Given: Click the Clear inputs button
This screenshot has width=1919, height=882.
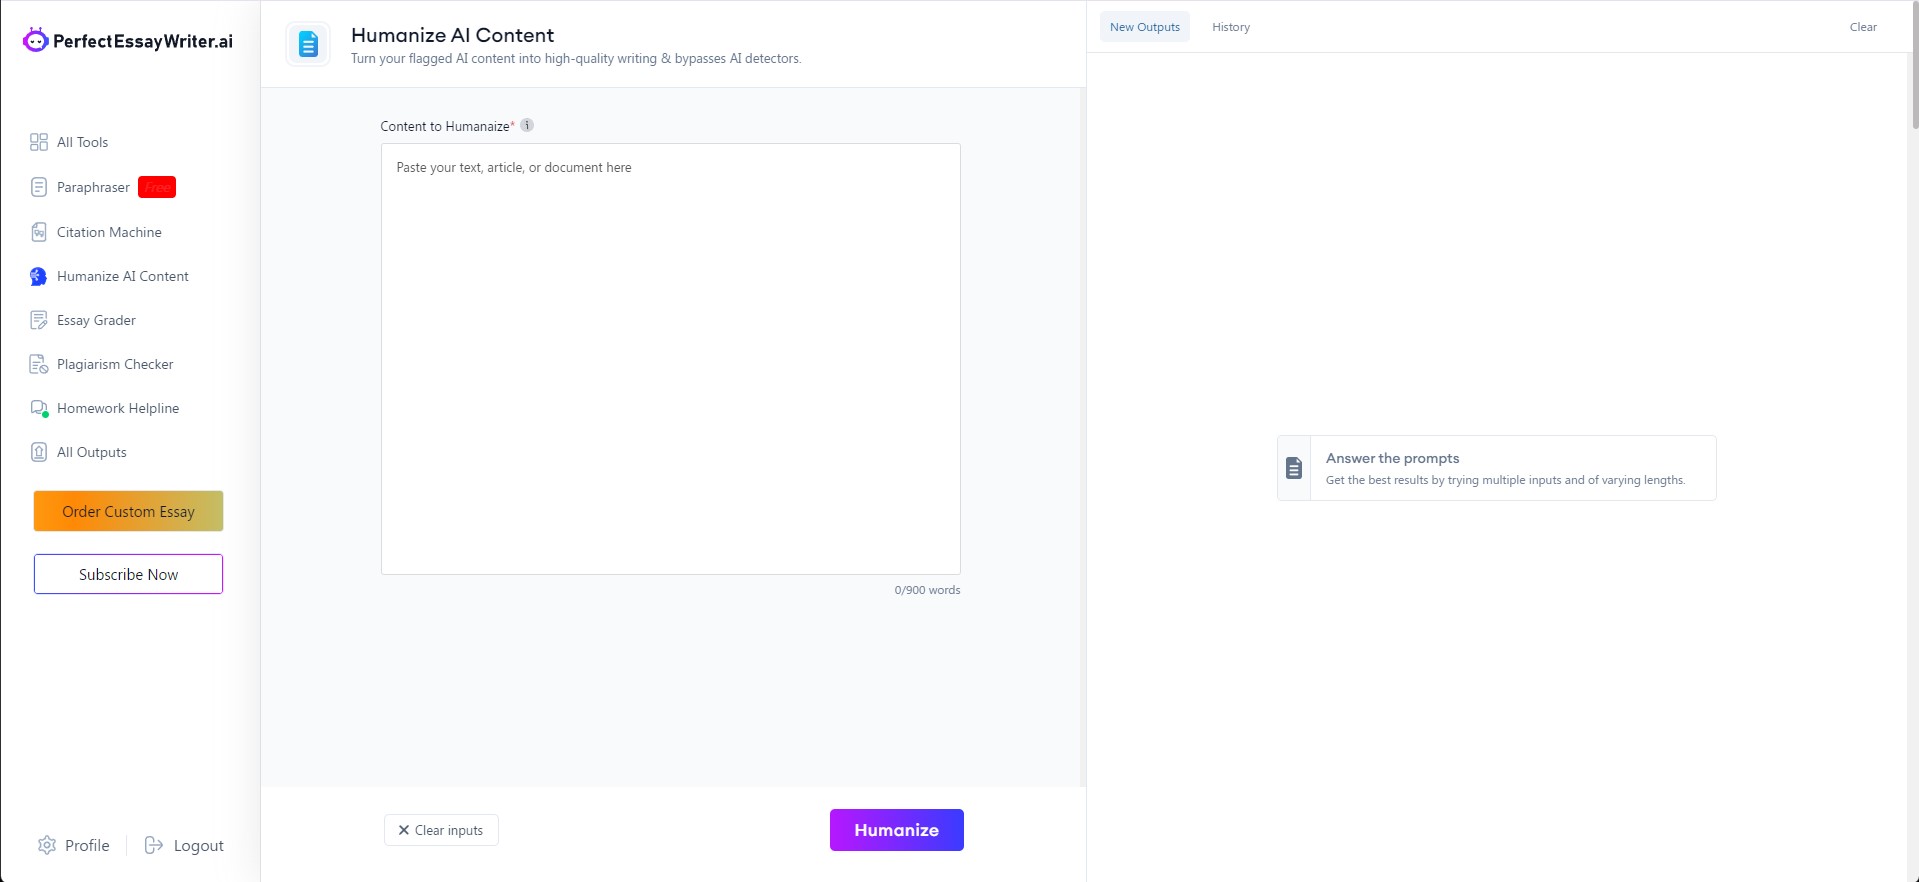Looking at the screenshot, I should click(x=441, y=830).
